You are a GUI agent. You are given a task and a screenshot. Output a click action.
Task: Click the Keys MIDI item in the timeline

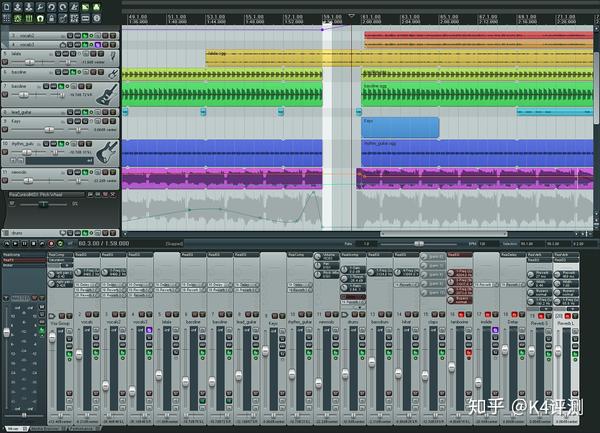pyautogui.click(x=400, y=127)
